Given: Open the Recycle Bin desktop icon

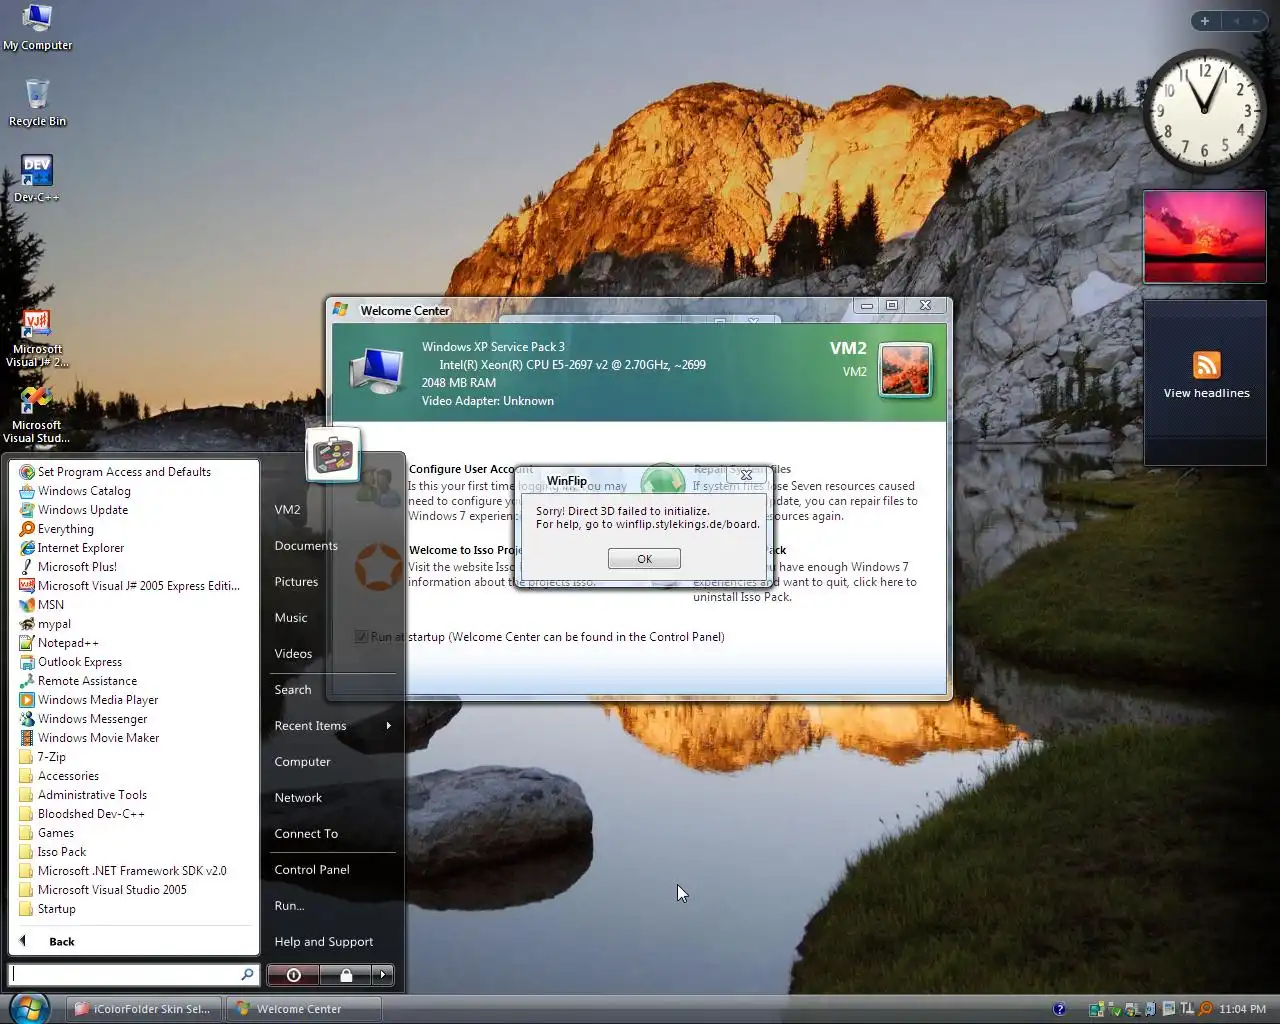Looking at the screenshot, I should (37, 103).
